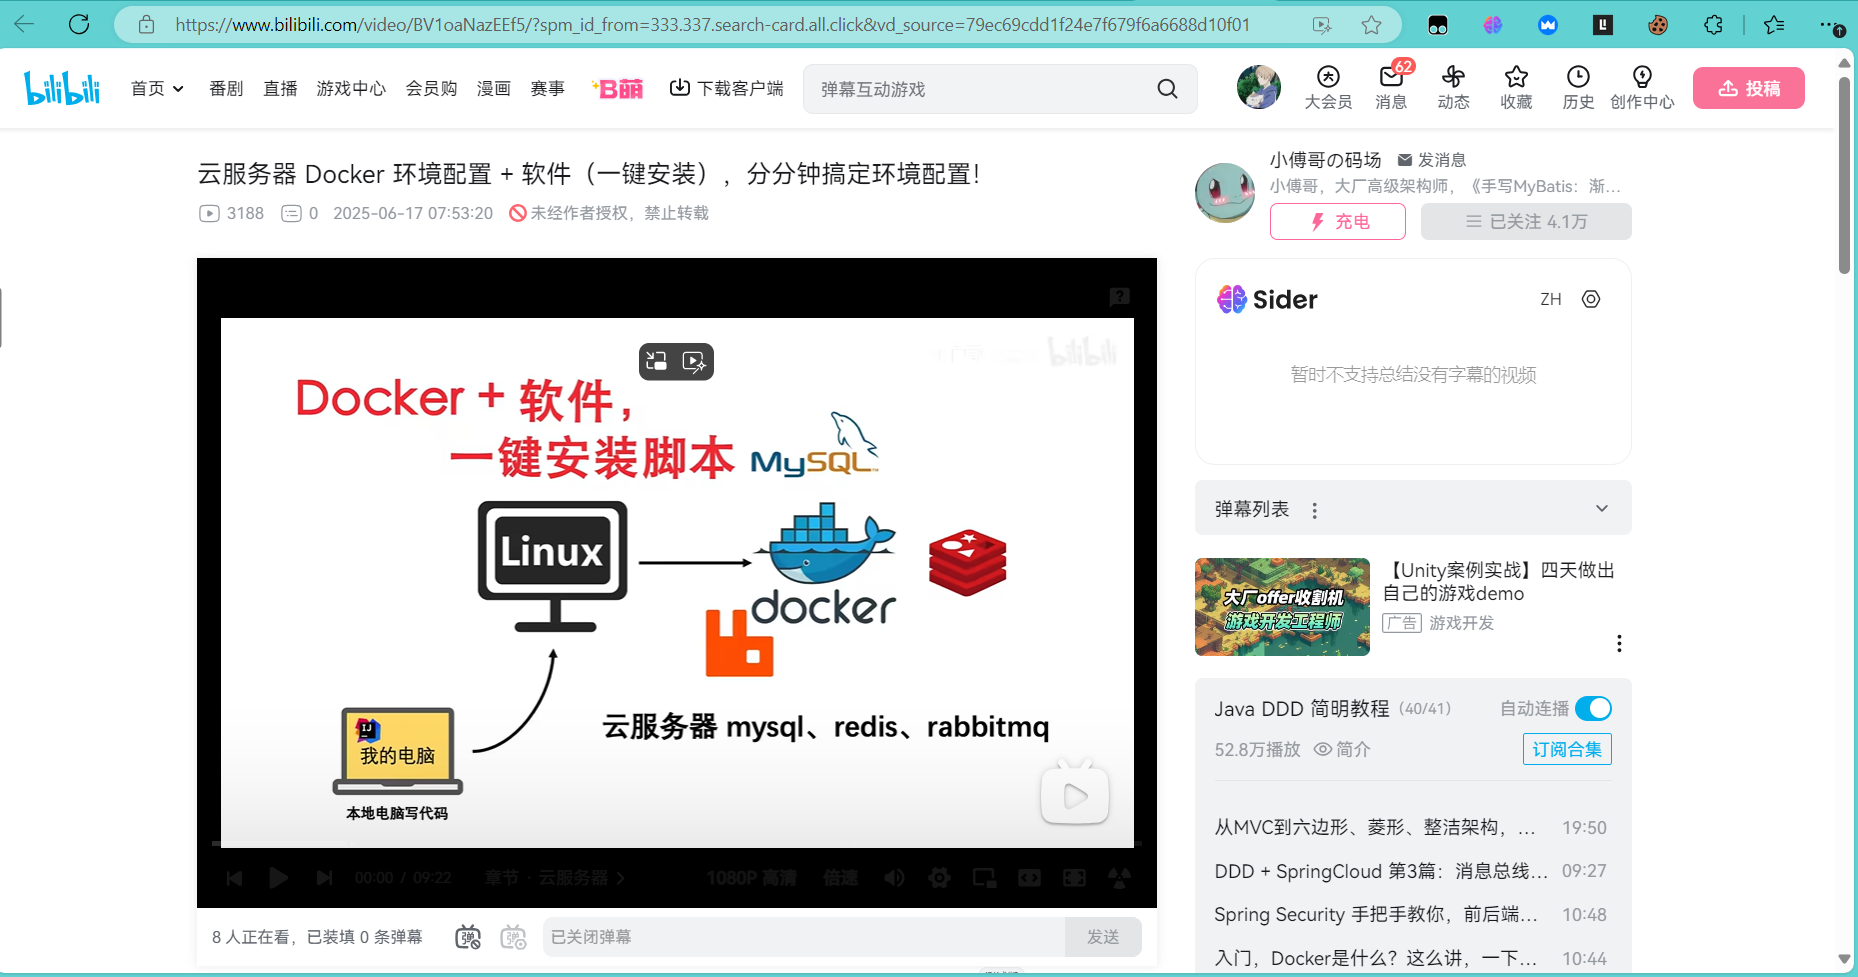This screenshot has width=1858, height=977.
Task: Open ad card more options dots
Action: pyautogui.click(x=1619, y=643)
